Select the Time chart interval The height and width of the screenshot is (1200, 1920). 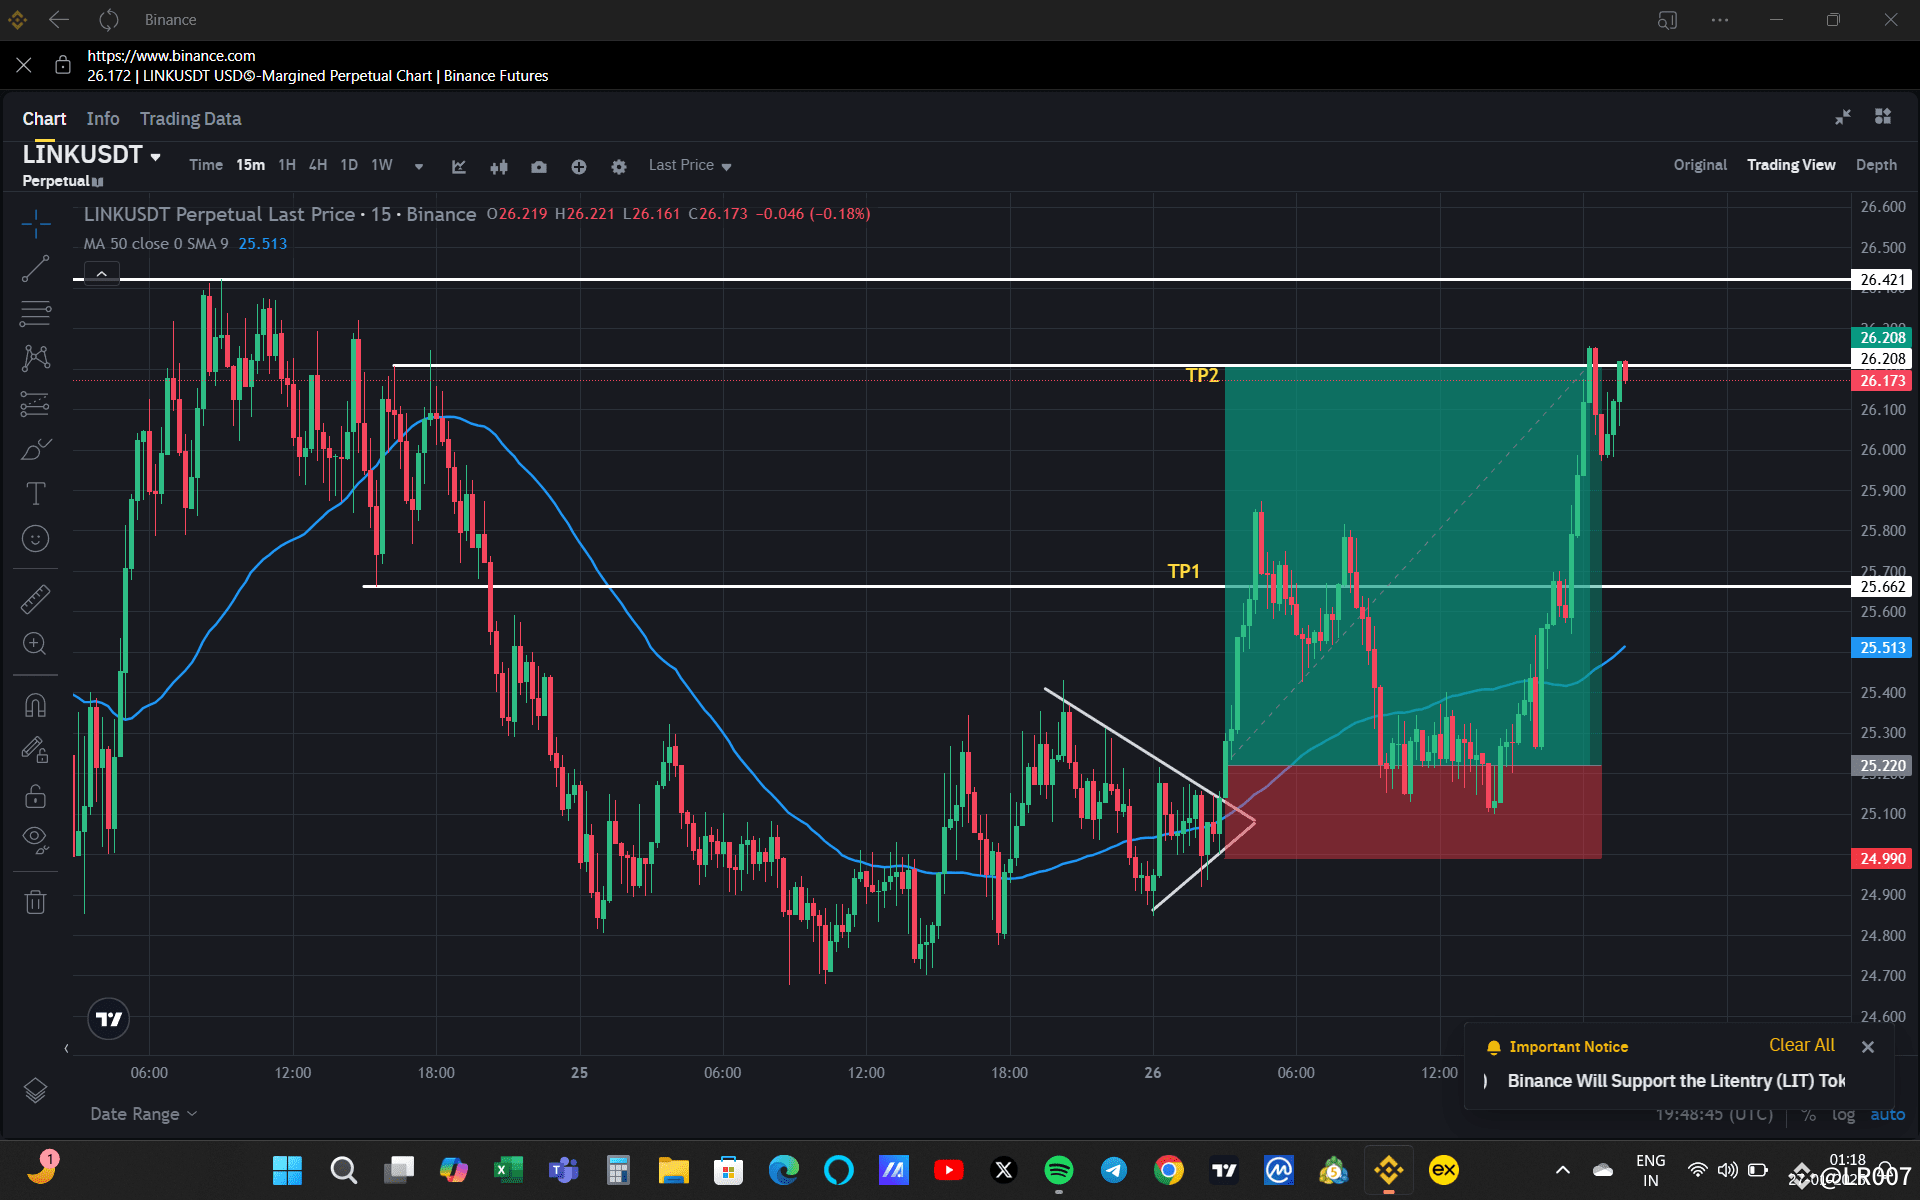pyautogui.click(x=206, y=165)
